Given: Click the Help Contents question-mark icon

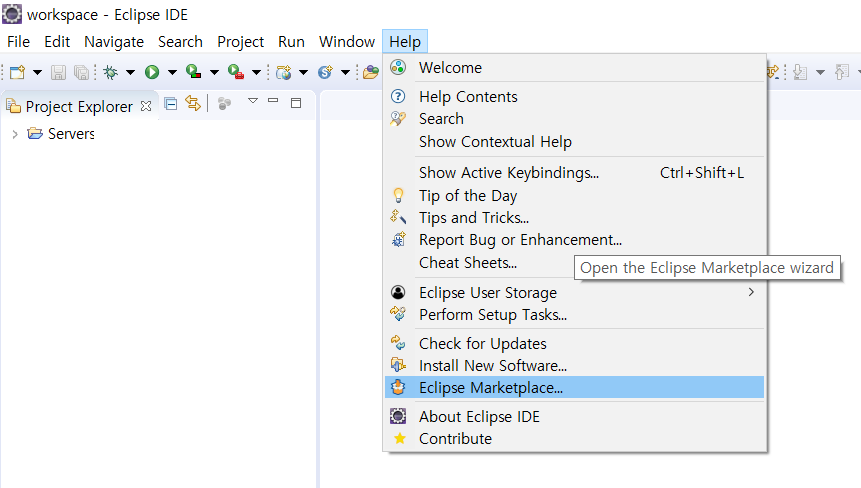Looking at the screenshot, I should pyautogui.click(x=398, y=96).
